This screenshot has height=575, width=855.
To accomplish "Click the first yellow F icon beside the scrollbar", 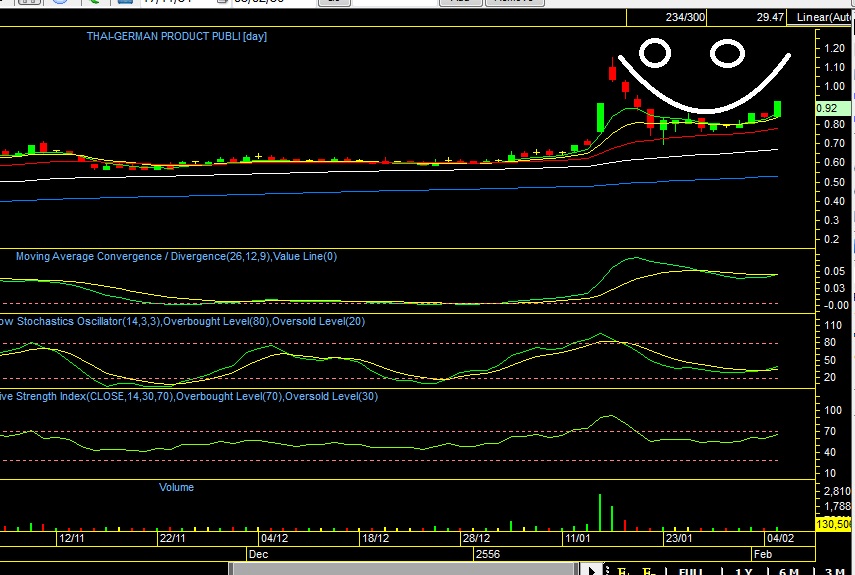I will (x=623, y=571).
